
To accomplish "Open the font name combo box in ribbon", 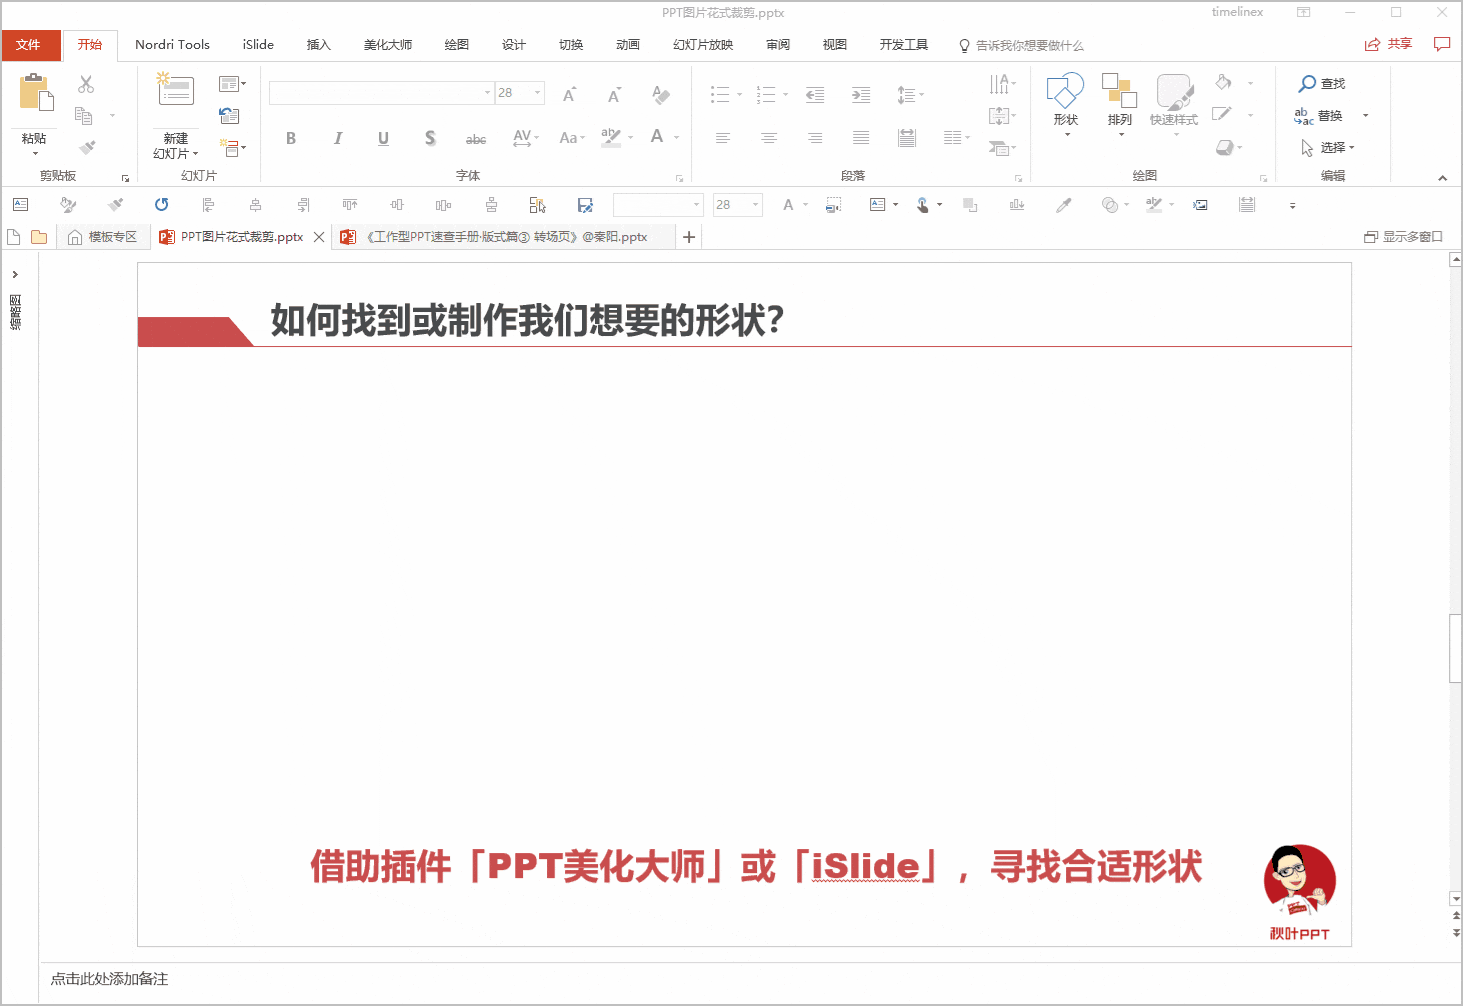I will click(381, 93).
